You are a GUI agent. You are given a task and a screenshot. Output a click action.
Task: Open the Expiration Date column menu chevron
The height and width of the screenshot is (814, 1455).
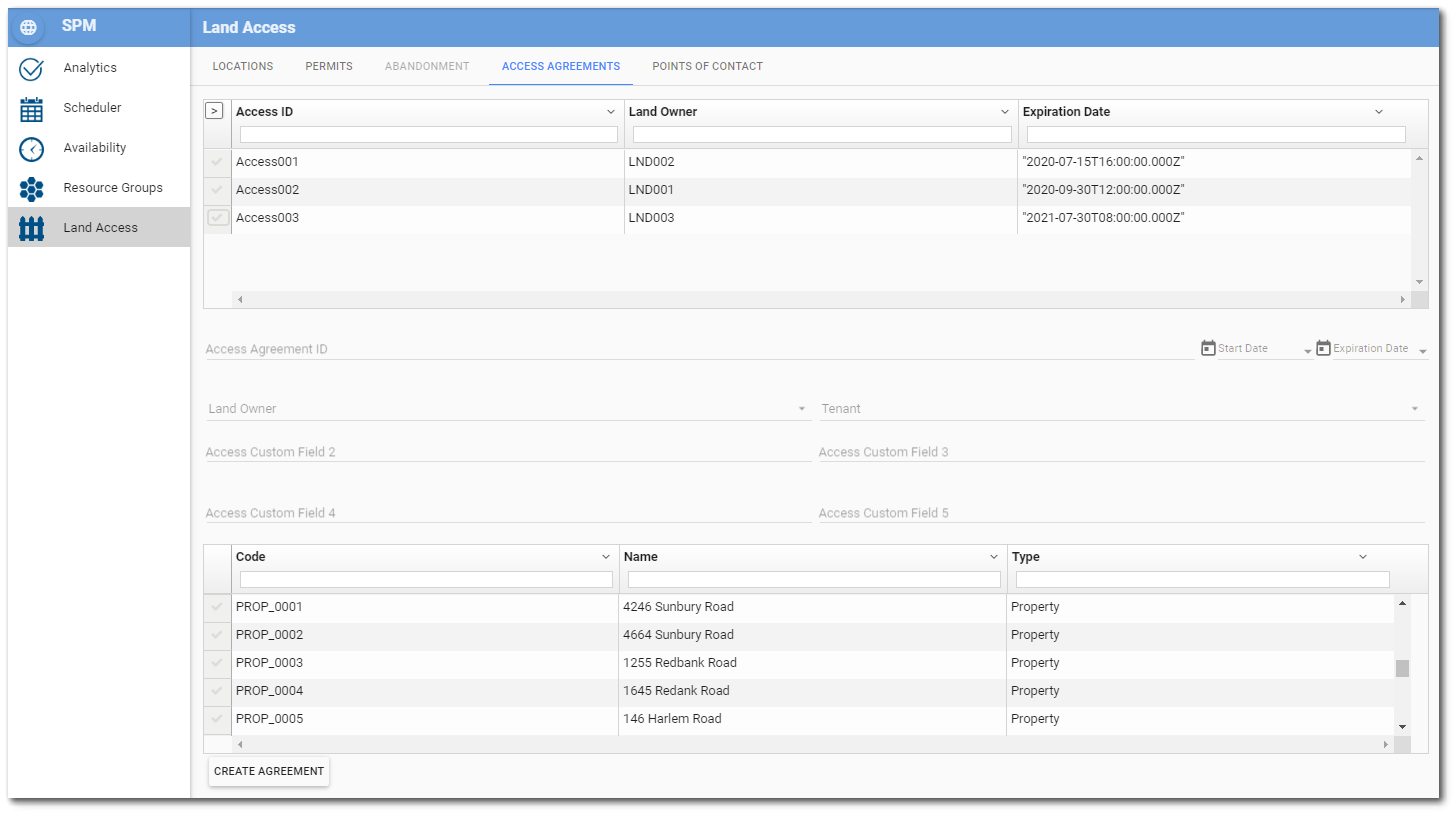1379,112
